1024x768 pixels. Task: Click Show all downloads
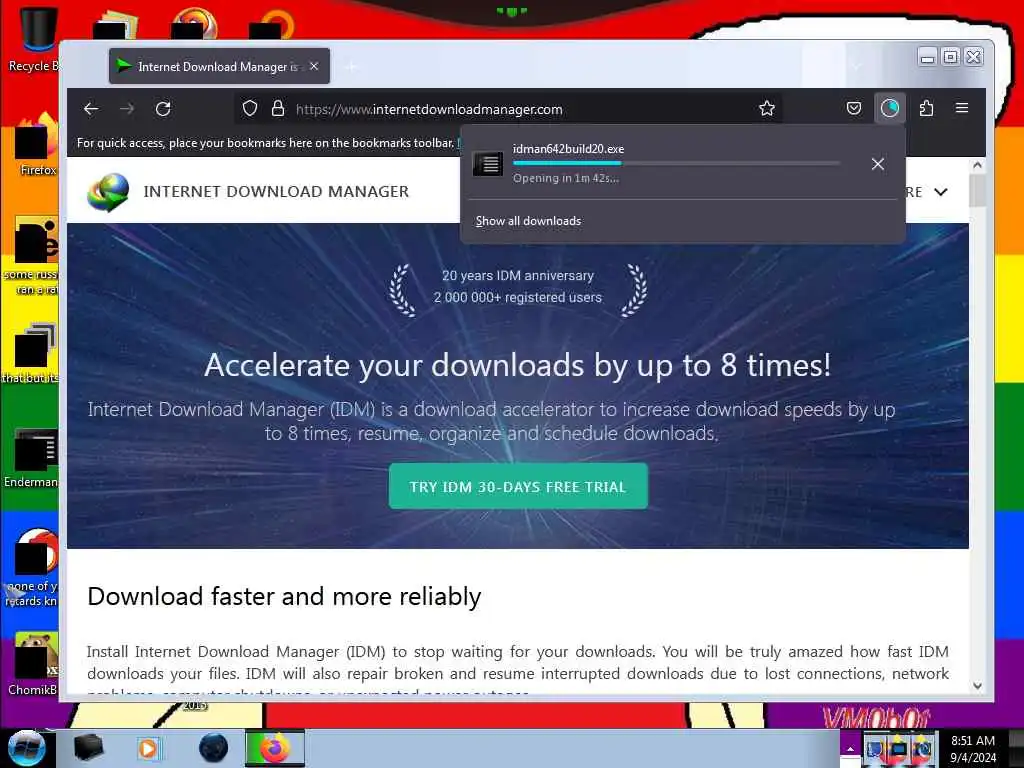pos(528,221)
